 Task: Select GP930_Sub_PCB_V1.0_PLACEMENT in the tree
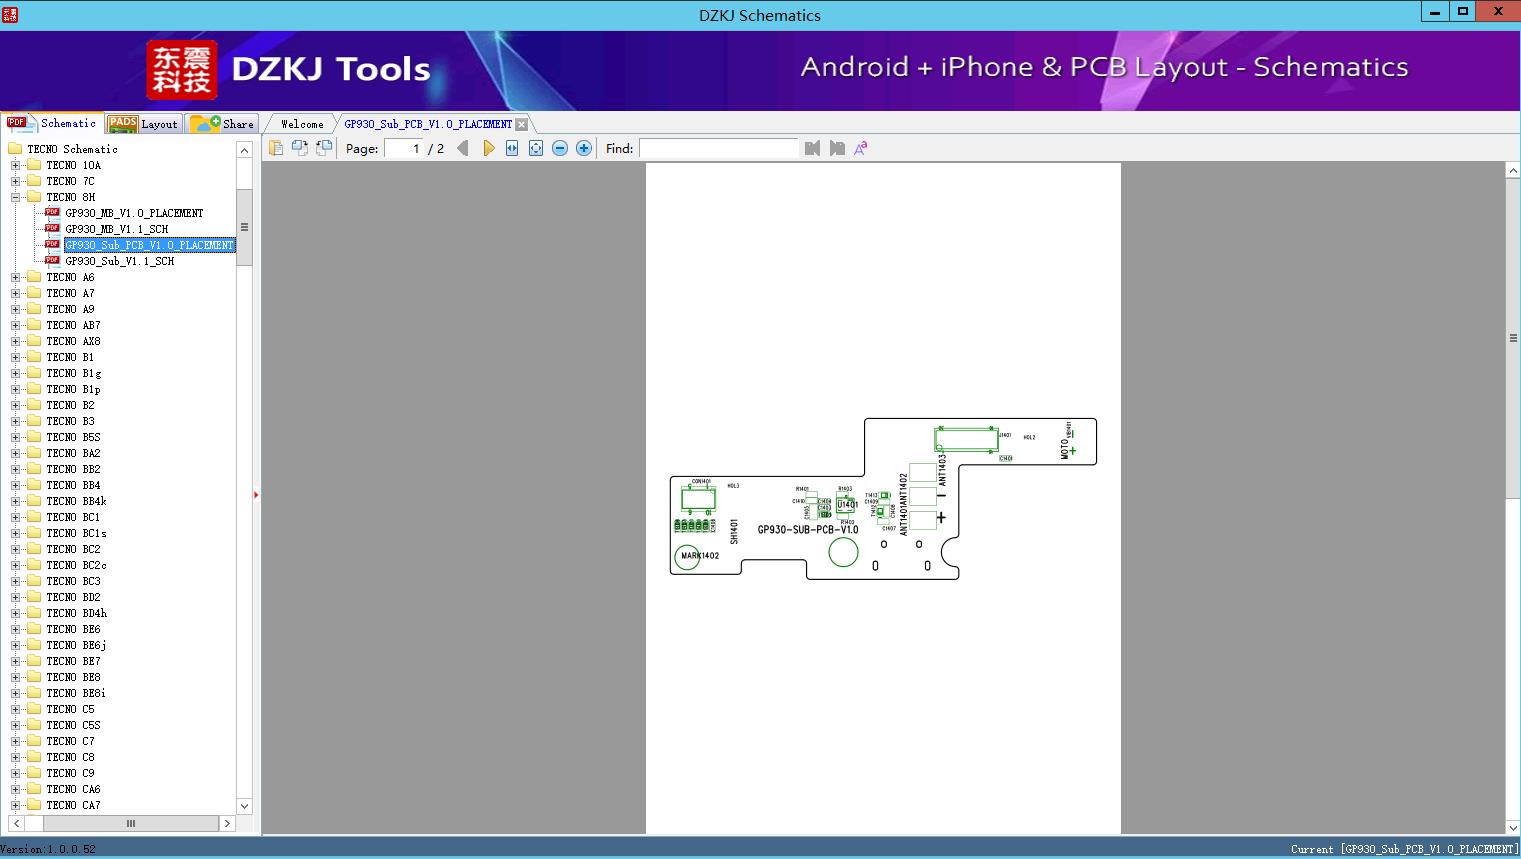click(149, 245)
